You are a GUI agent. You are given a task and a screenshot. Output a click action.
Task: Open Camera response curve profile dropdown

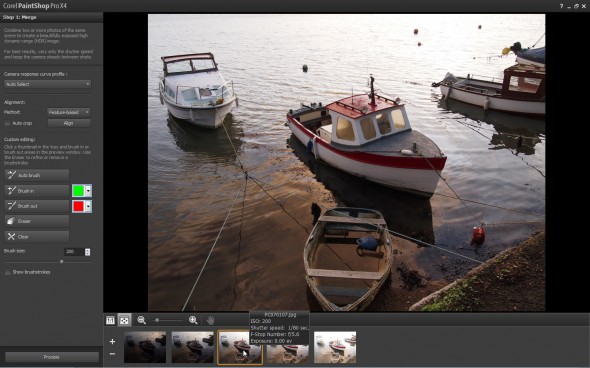(47, 84)
